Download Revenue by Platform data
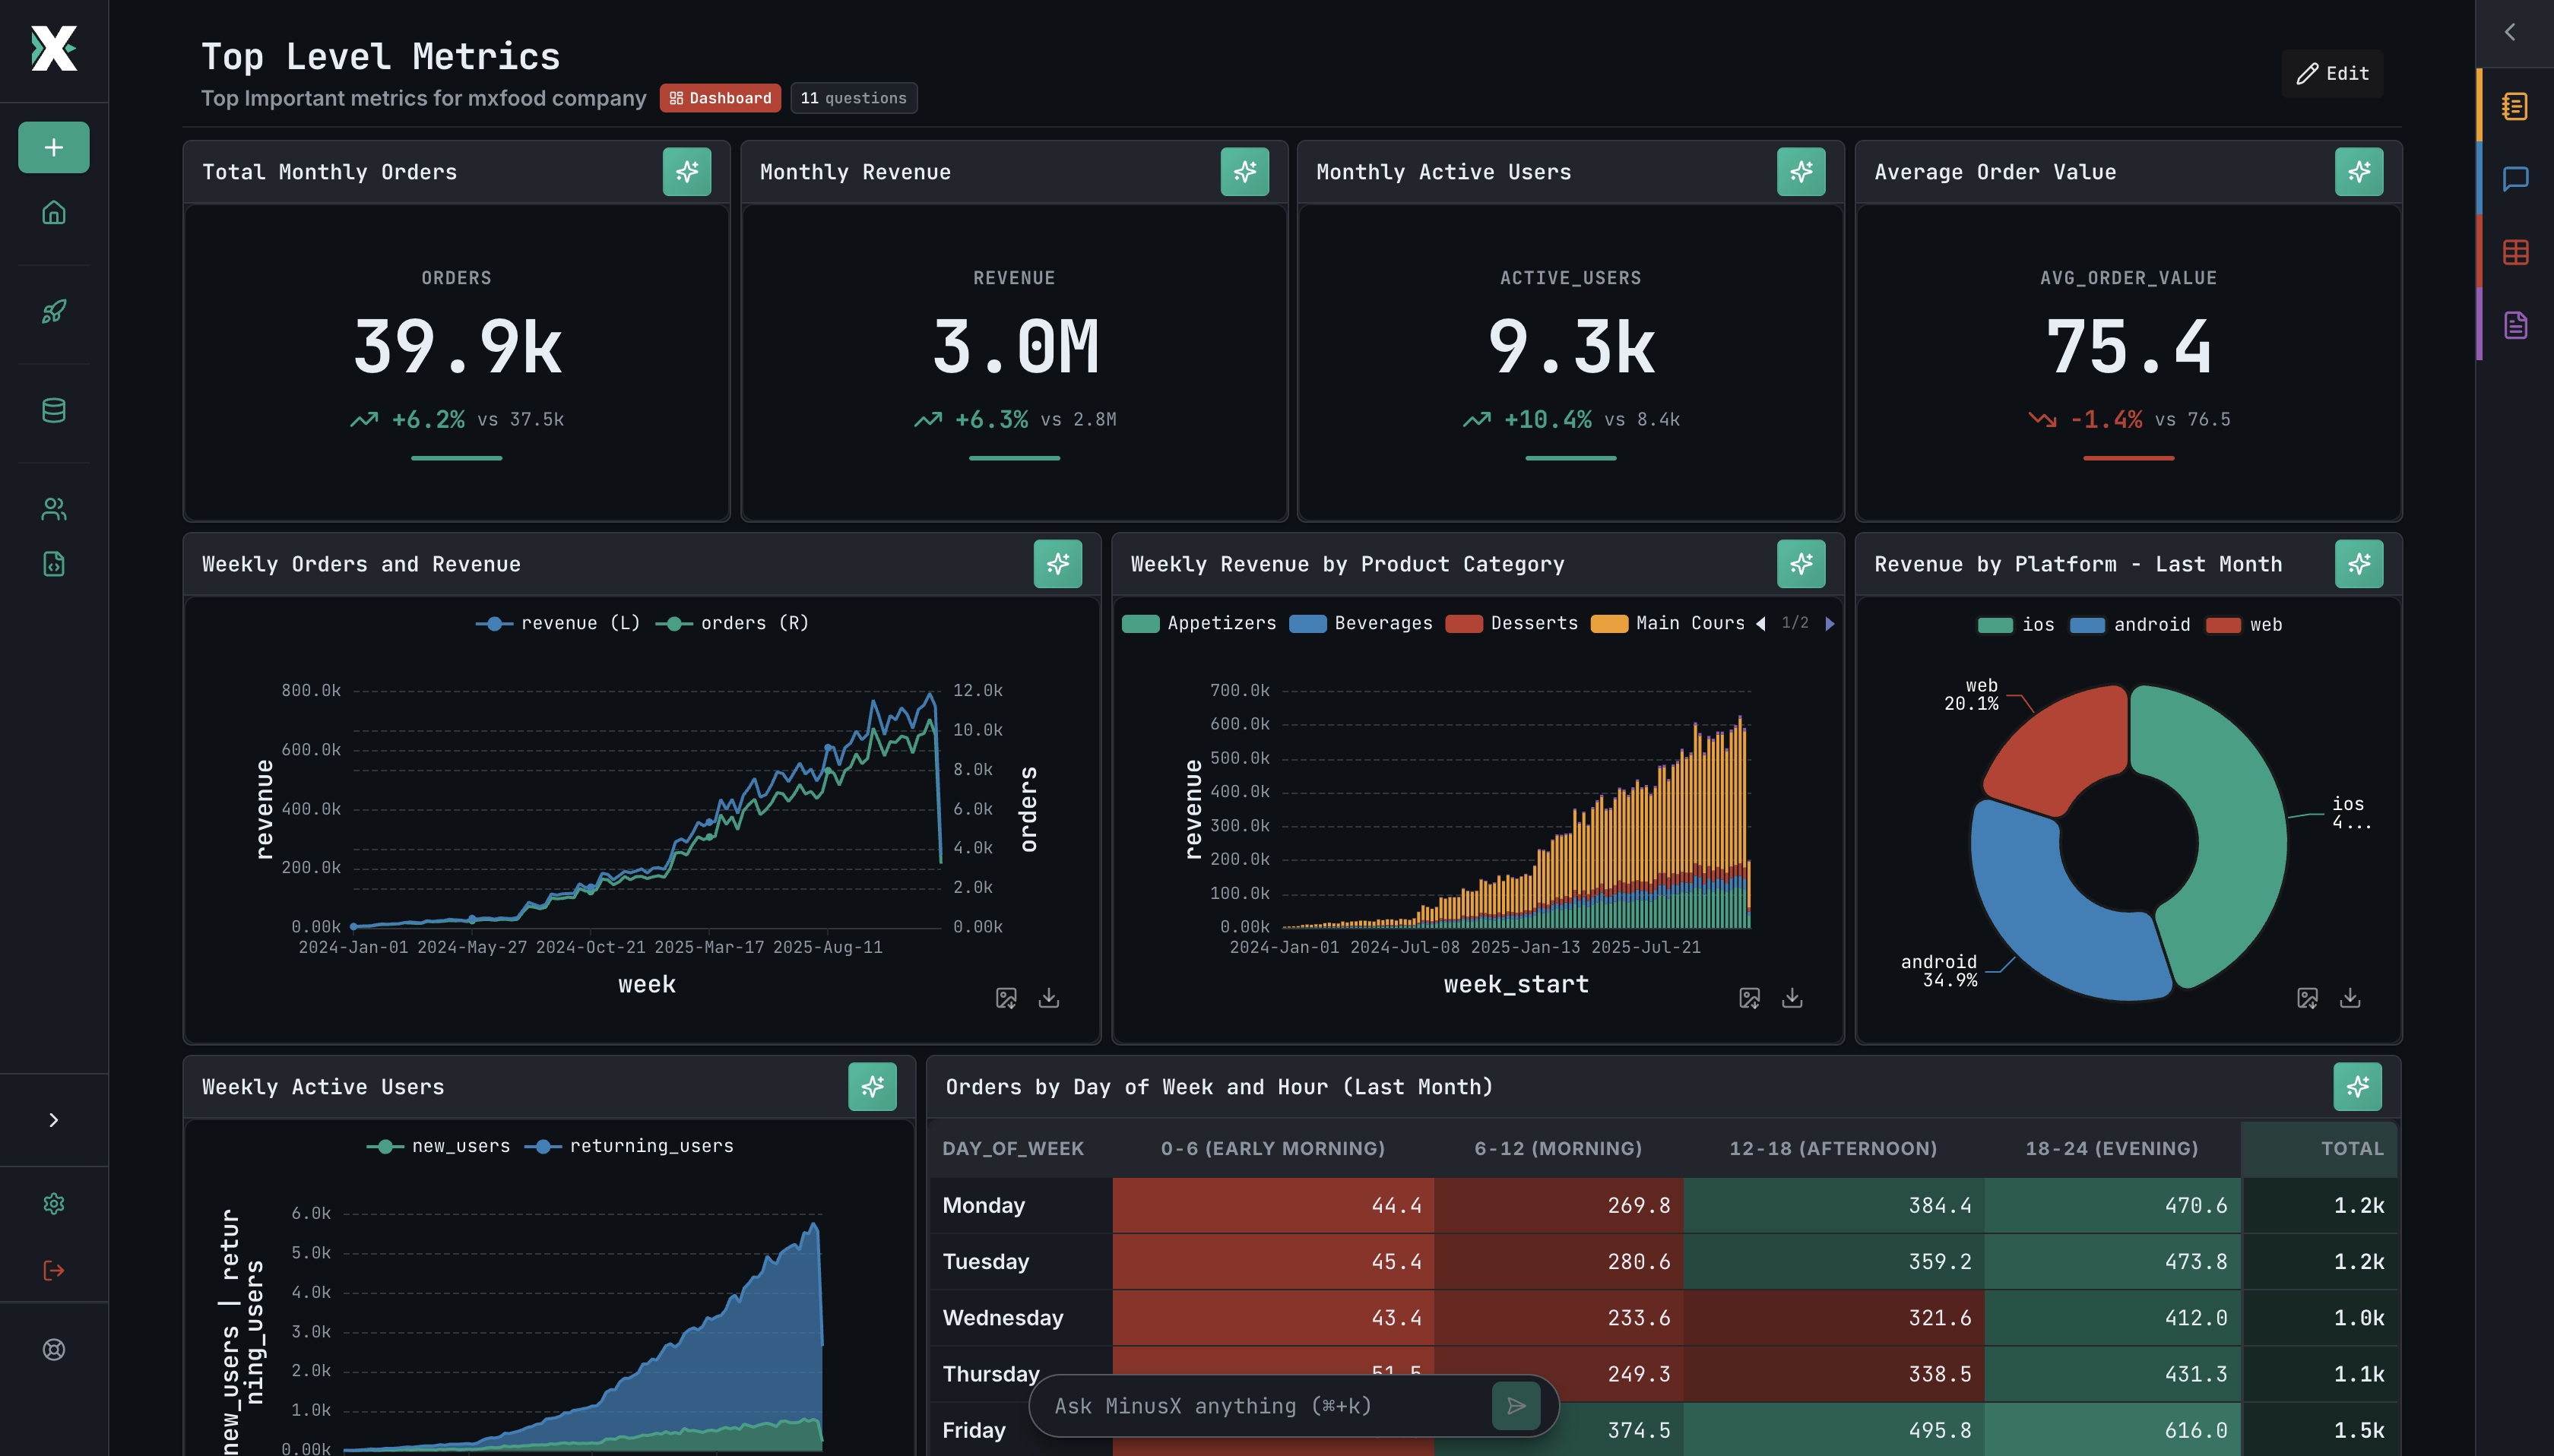Image resolution: width=2554 pixels, height=1456 pixels. [x=2350, y=998]
